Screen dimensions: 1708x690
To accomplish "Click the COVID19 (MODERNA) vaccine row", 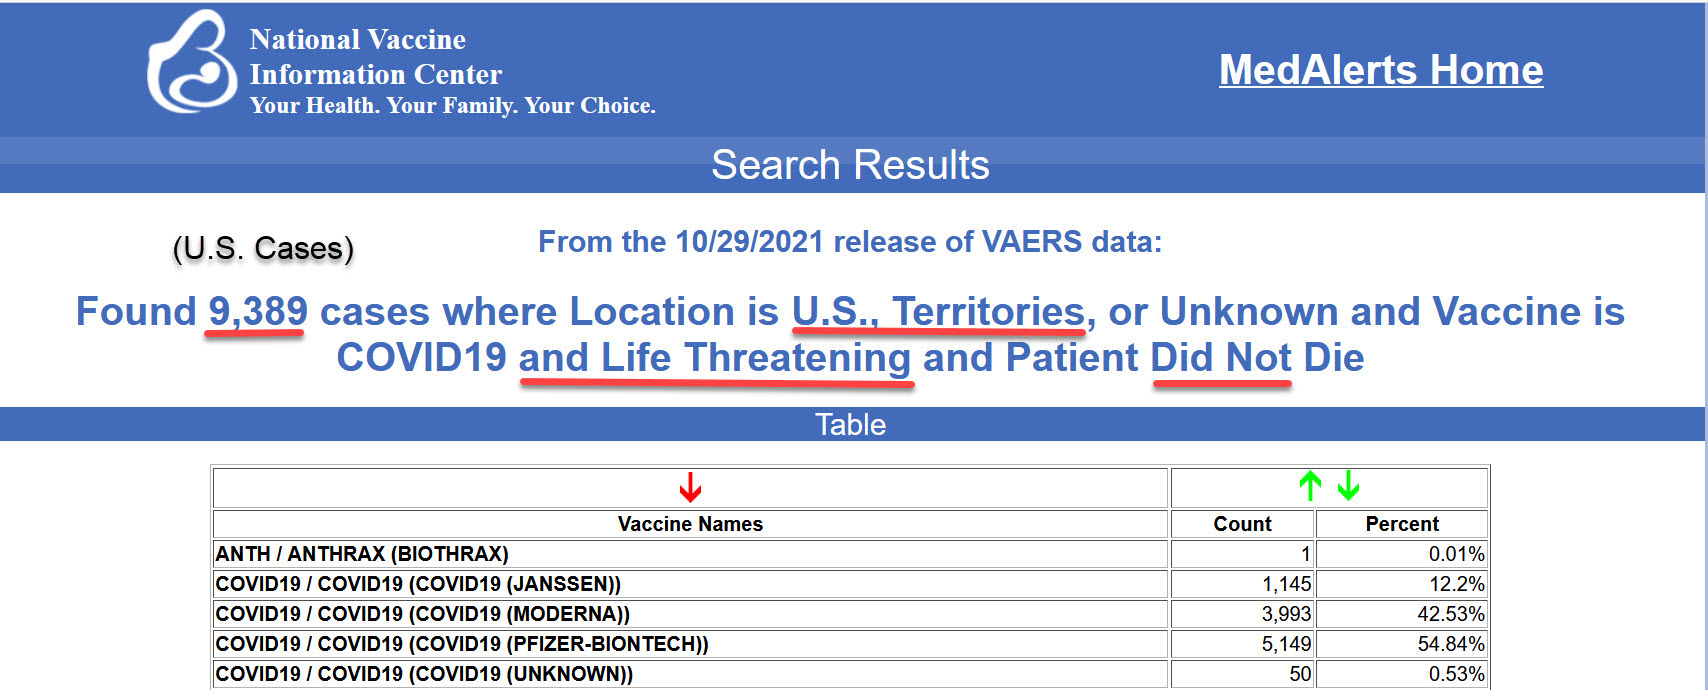I will coord(850,614).
